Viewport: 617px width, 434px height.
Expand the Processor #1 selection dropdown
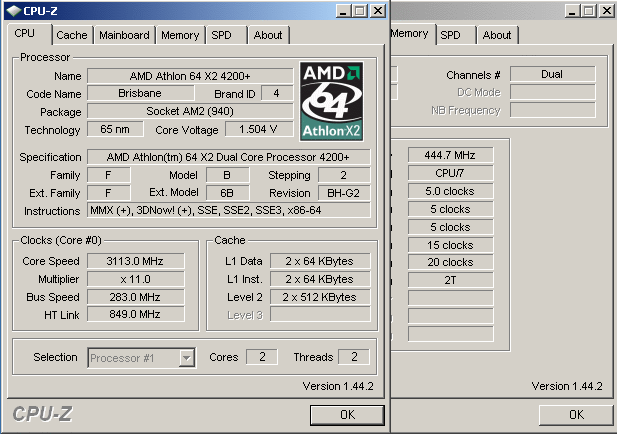[186, 357]
